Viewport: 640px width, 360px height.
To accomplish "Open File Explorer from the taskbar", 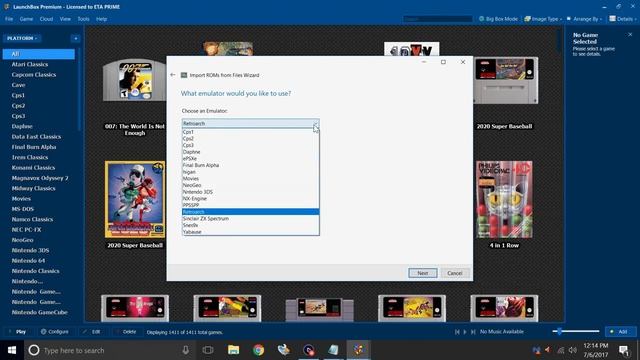I will pyautogui.click(x=233, y=350).
